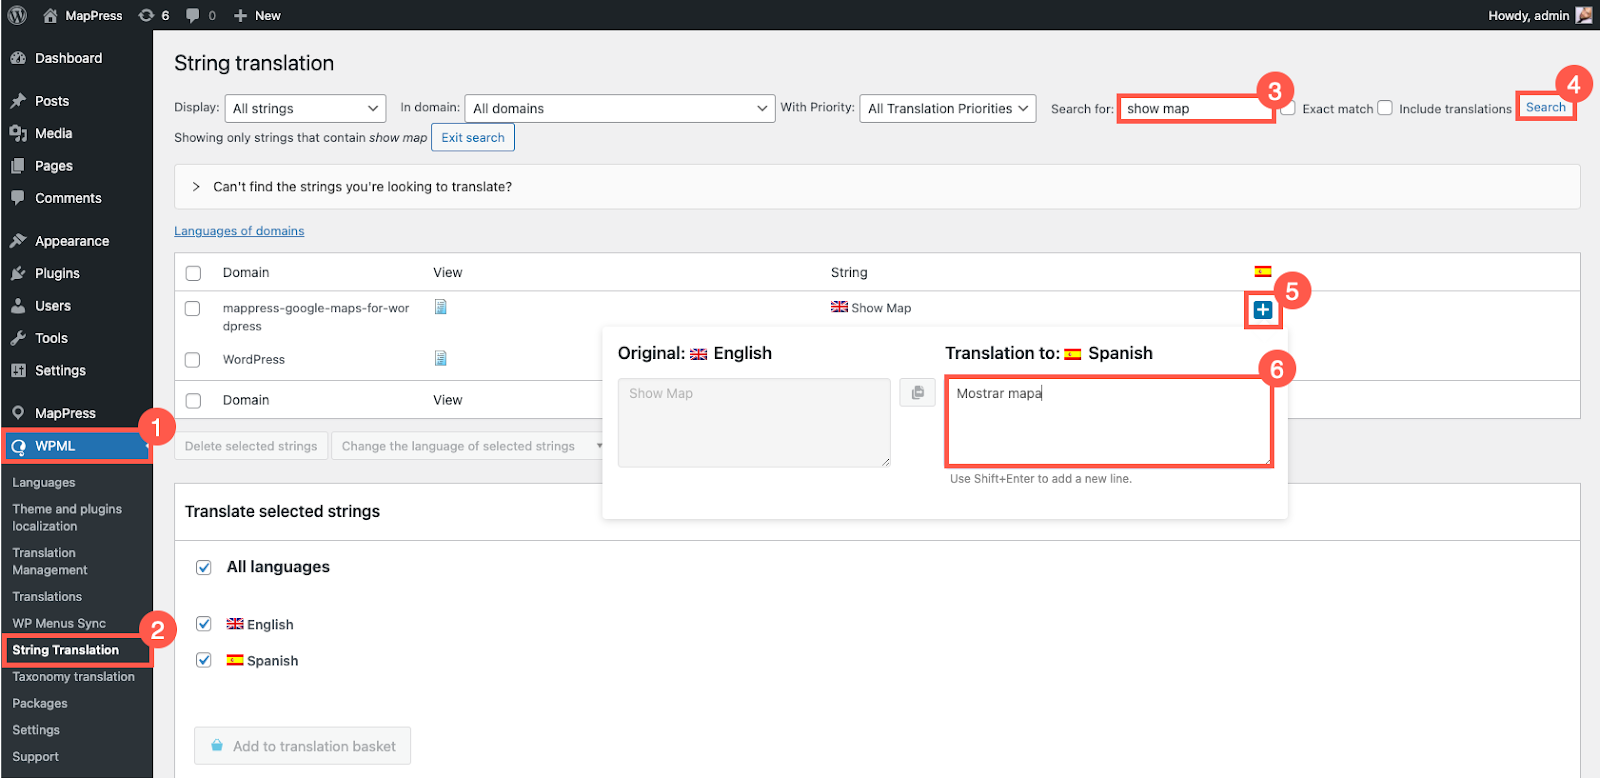Click the Users person icon
This screenshot has height=778, width=1600.
pos(18,306)
